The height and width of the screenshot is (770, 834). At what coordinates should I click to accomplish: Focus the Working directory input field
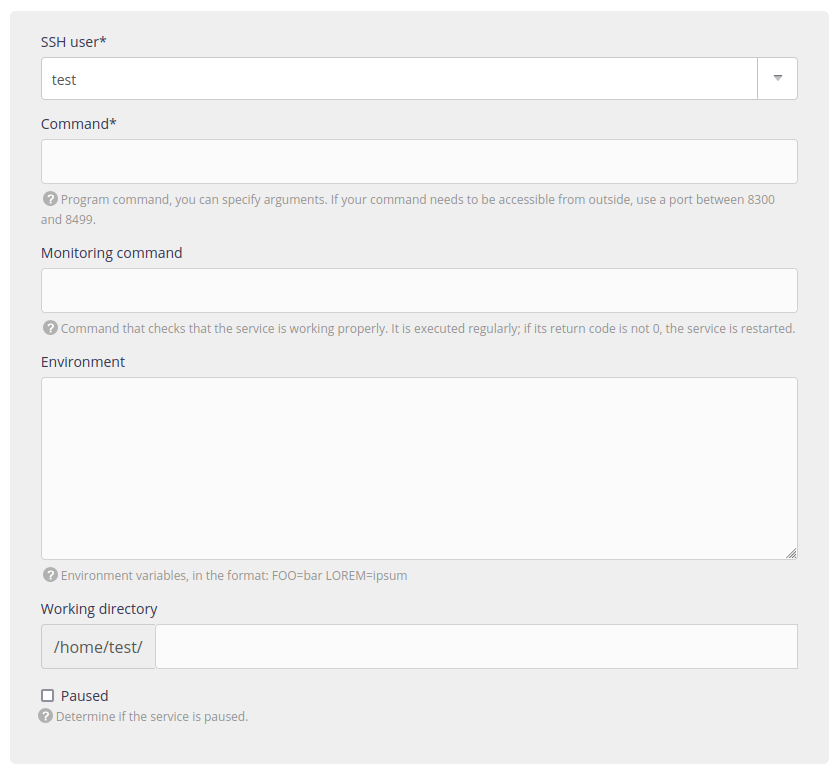pyautogui.click(x=476, y=647)
